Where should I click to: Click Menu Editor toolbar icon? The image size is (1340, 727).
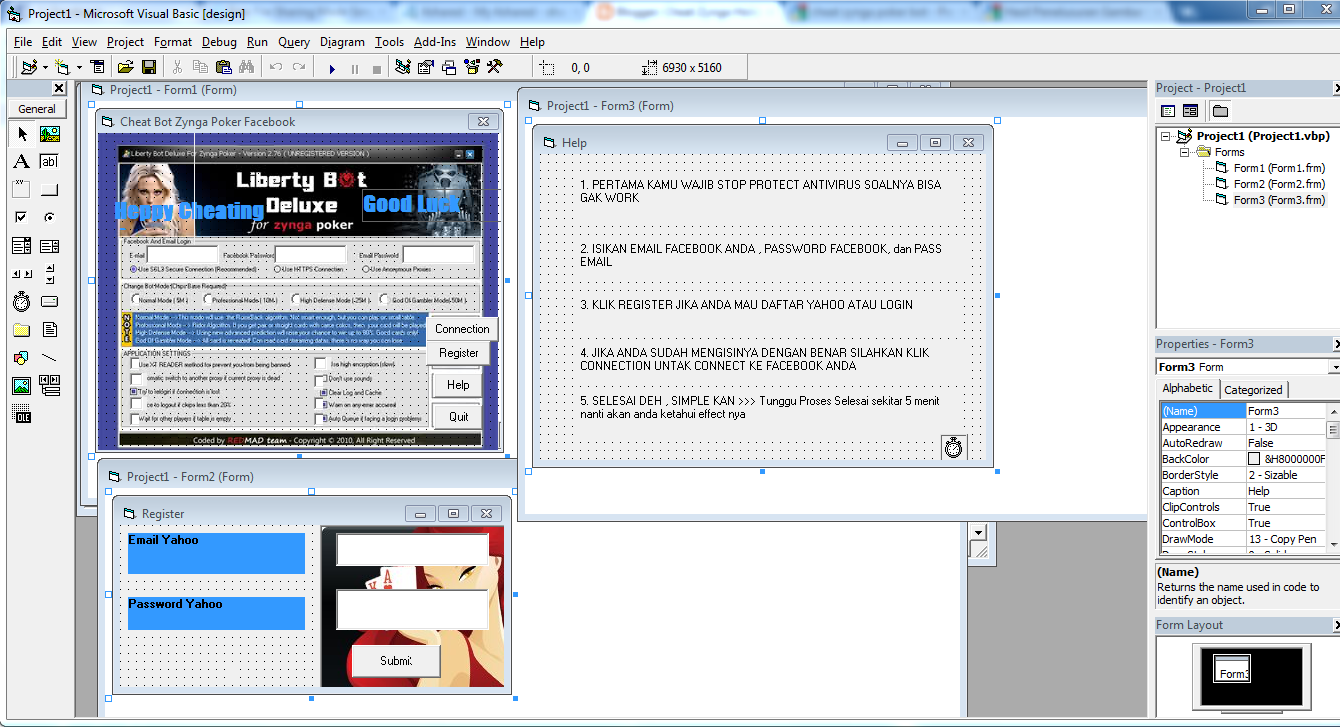pyautogui.click(x=98, y=68)
